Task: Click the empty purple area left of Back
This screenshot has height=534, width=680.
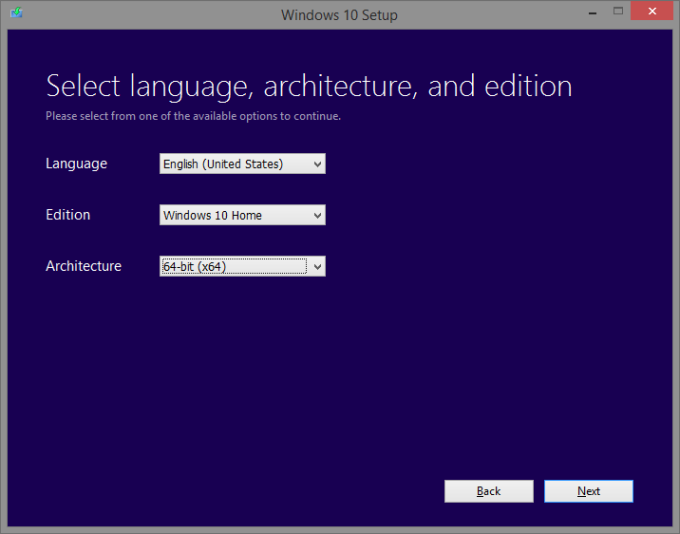Action: [250, 490]
